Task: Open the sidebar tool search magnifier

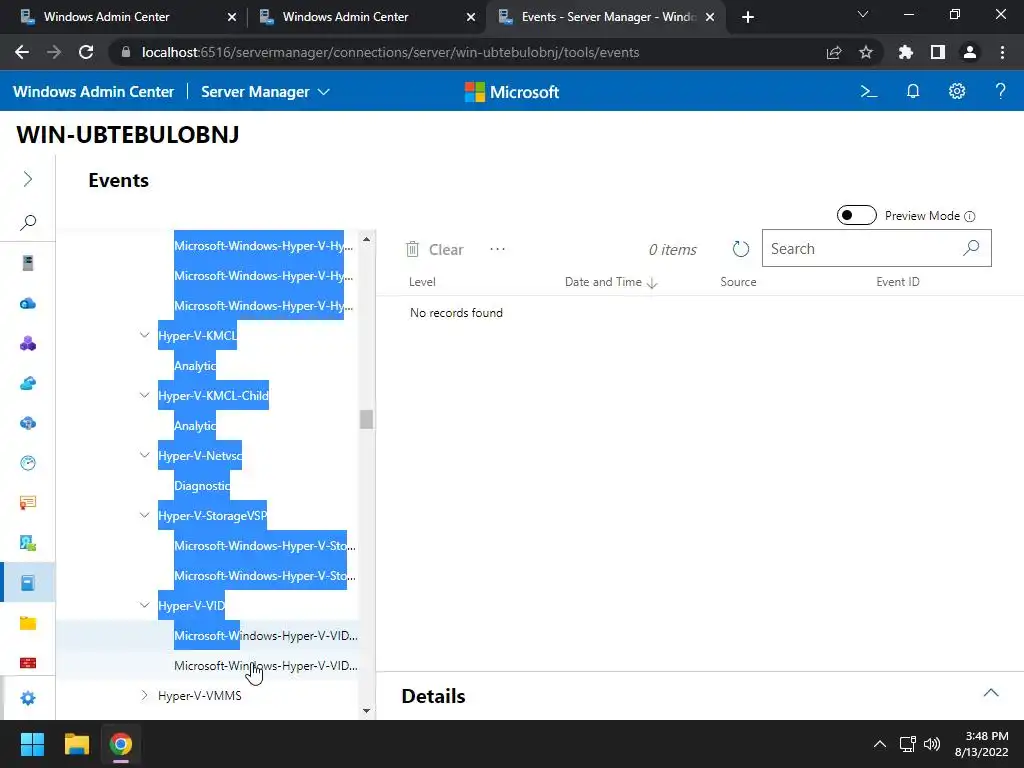Action: point(27,222)
